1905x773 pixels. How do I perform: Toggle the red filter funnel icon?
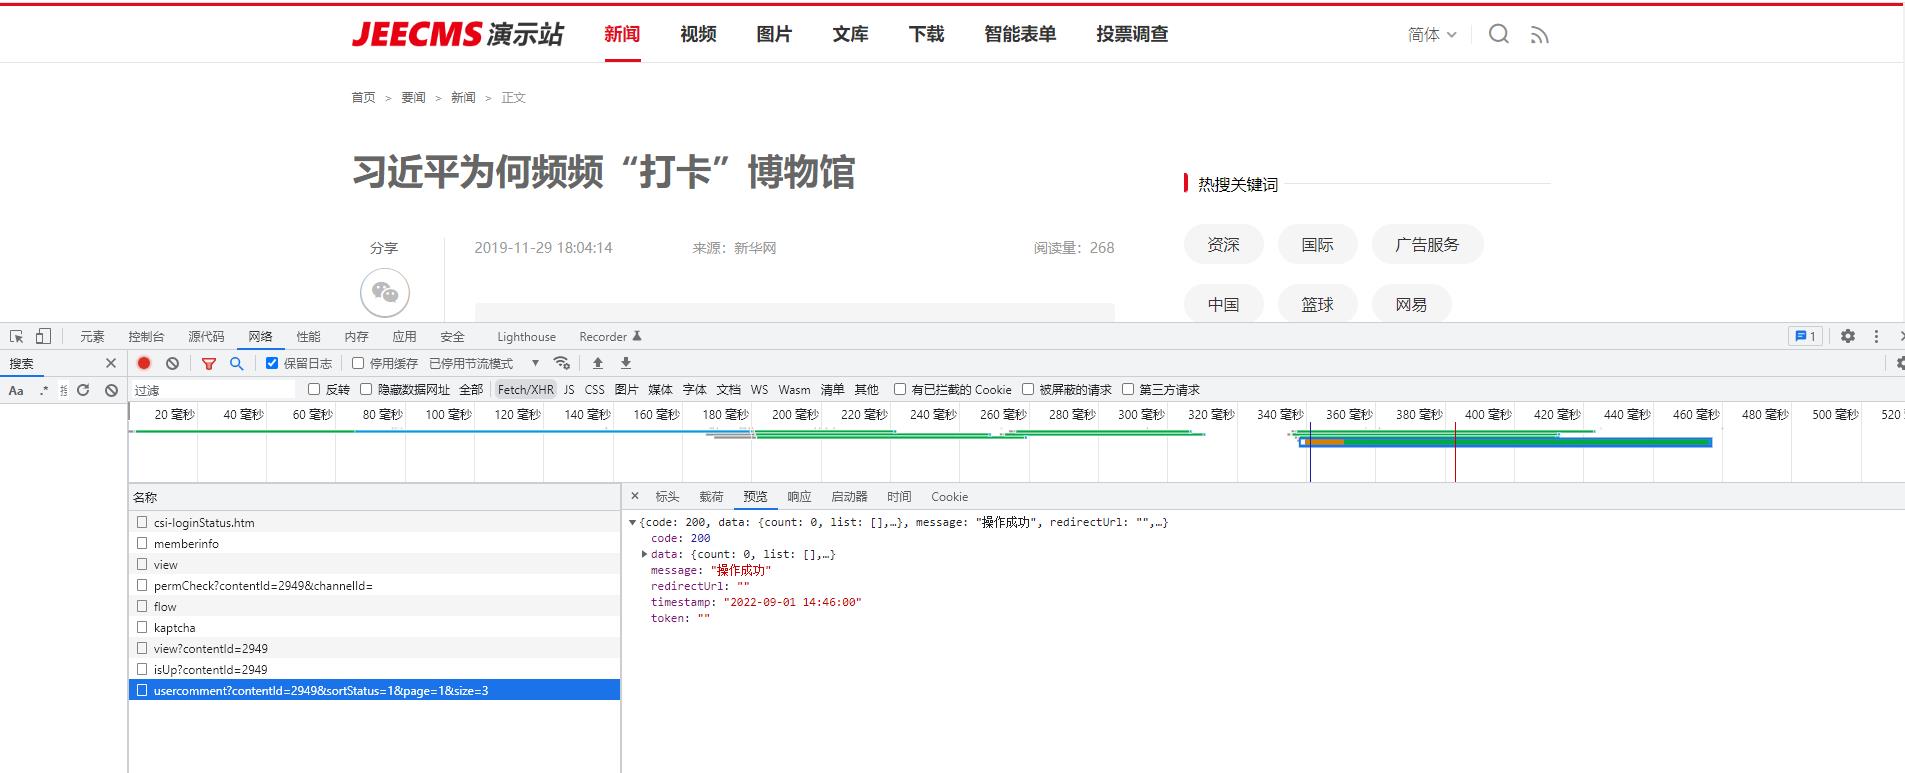click(208, 363)
